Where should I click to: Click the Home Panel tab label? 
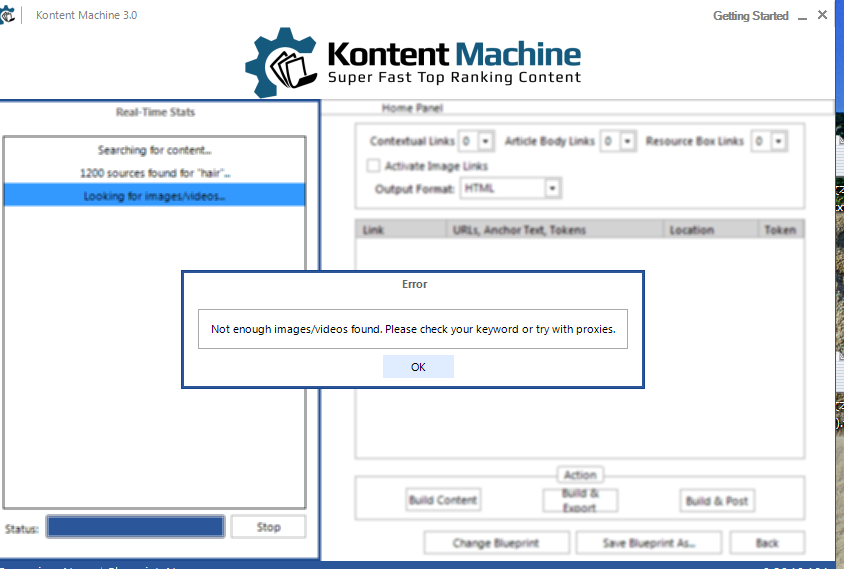coord(412,108)
